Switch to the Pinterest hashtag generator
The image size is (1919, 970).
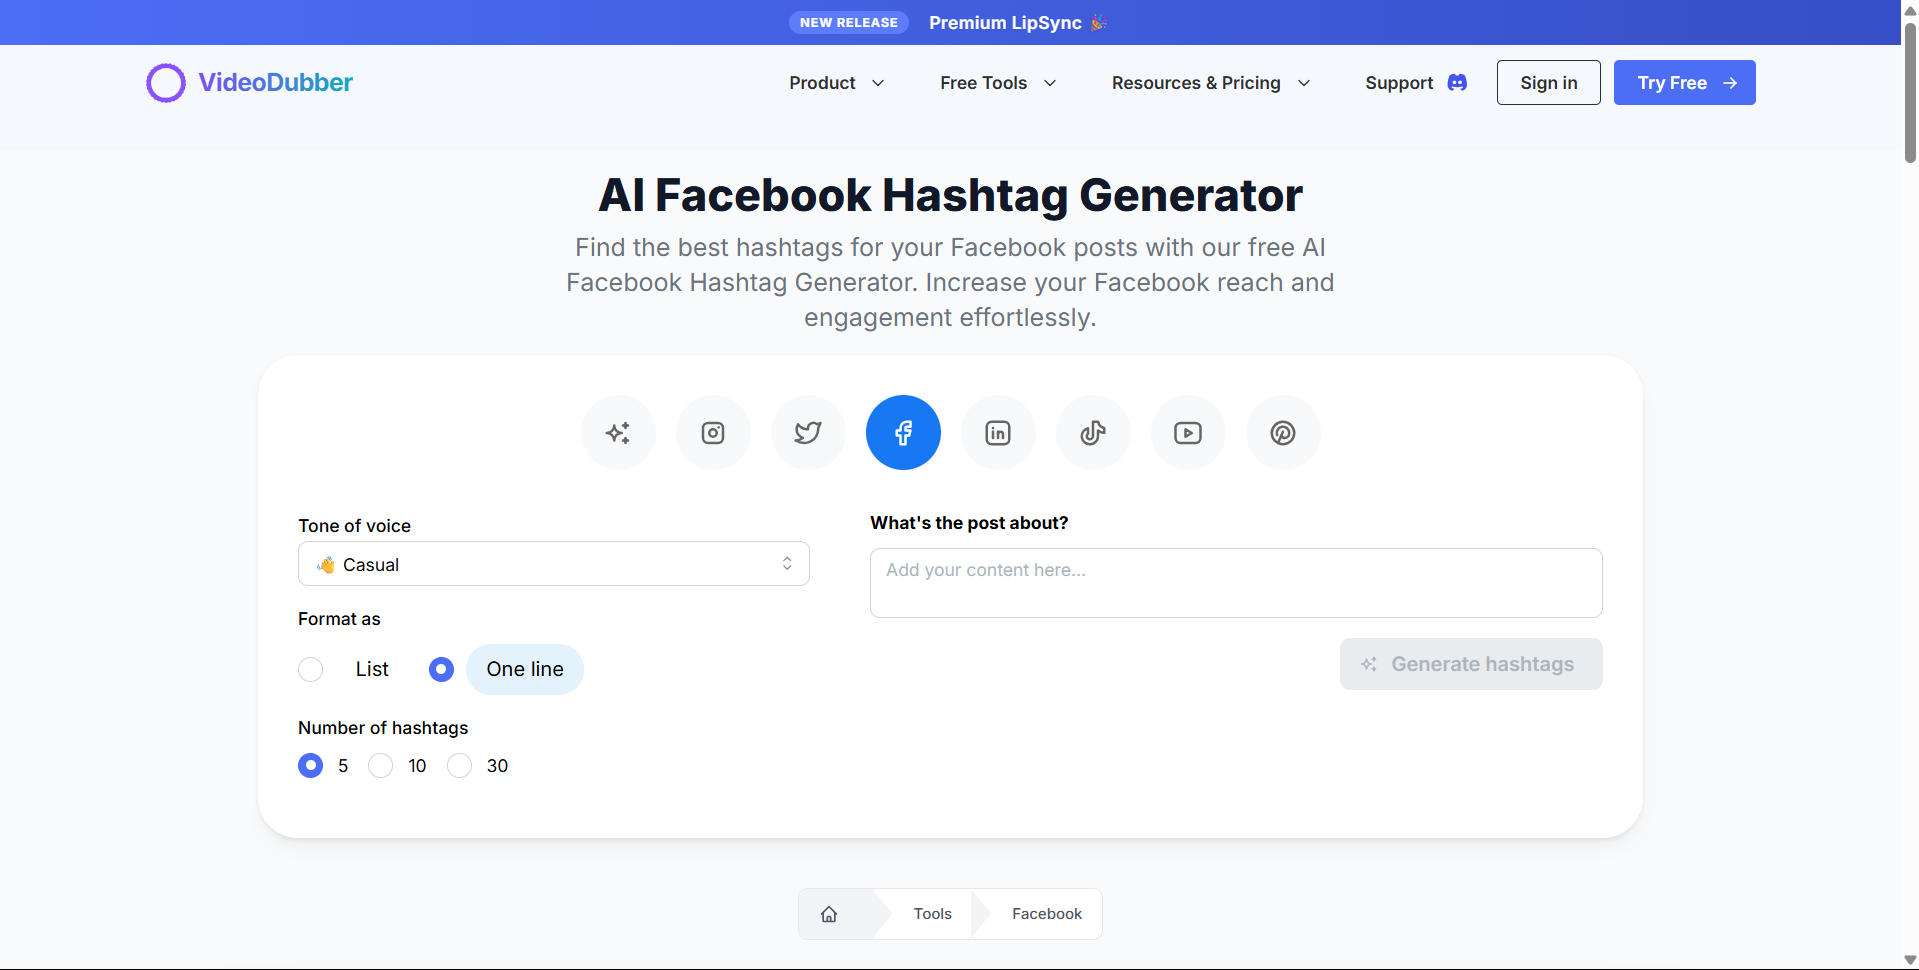coord(1283,433)
